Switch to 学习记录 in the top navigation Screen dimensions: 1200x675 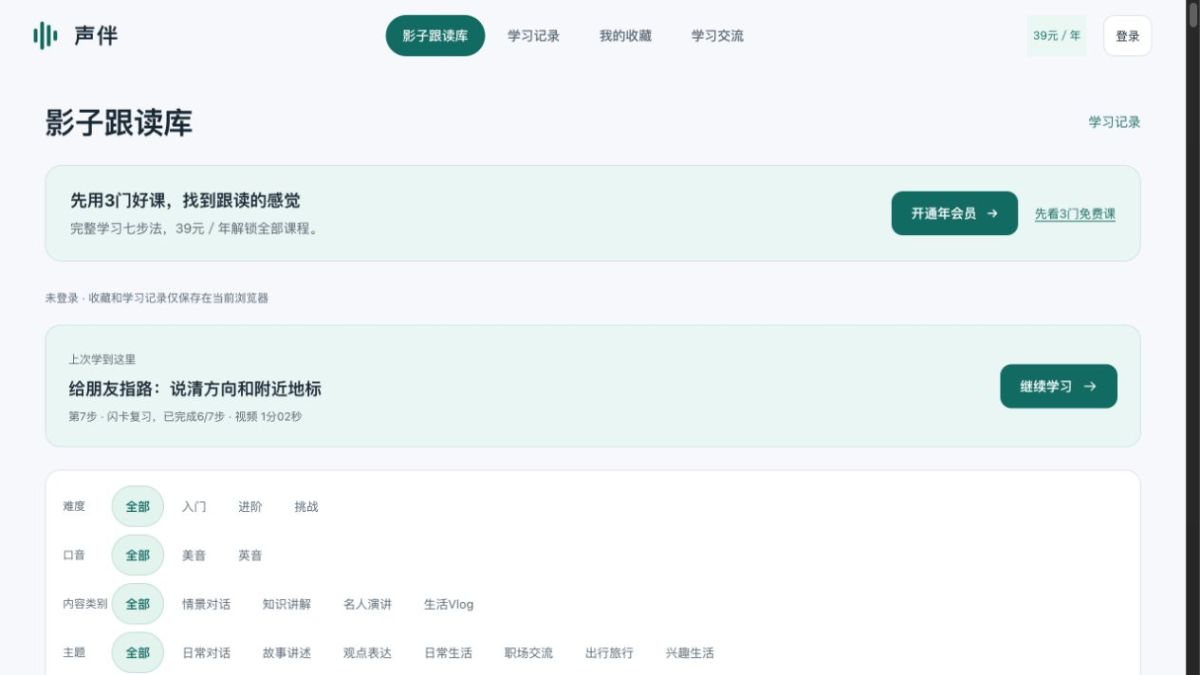click(533, 36)
